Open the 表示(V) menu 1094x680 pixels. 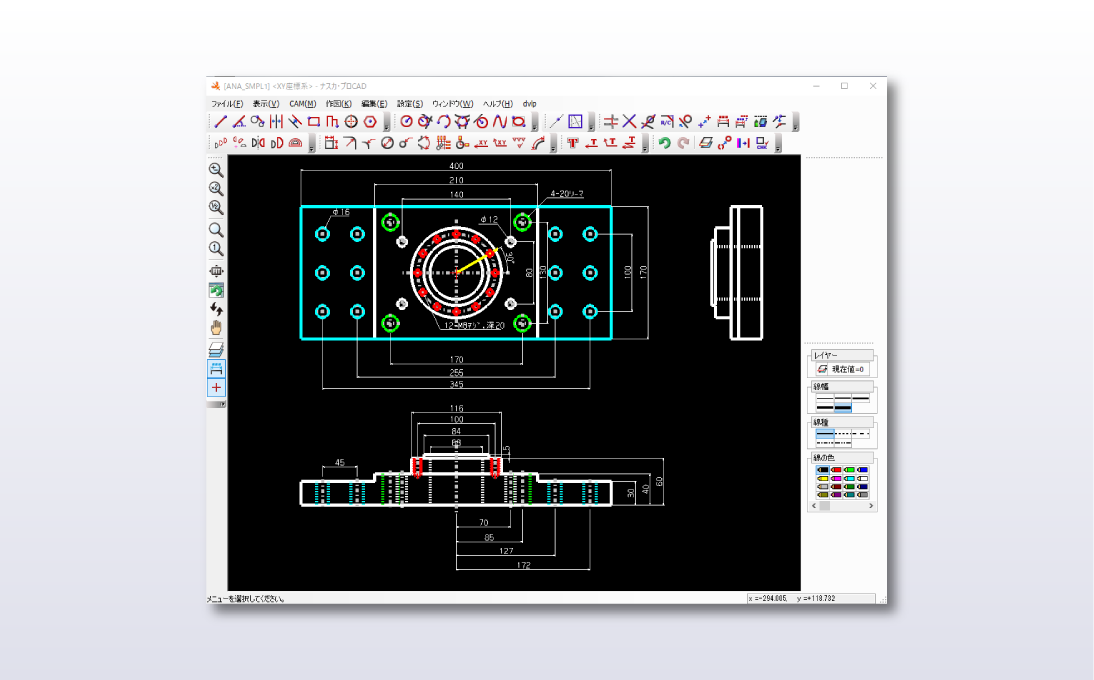pyautogui.click(x=266, y=104)
